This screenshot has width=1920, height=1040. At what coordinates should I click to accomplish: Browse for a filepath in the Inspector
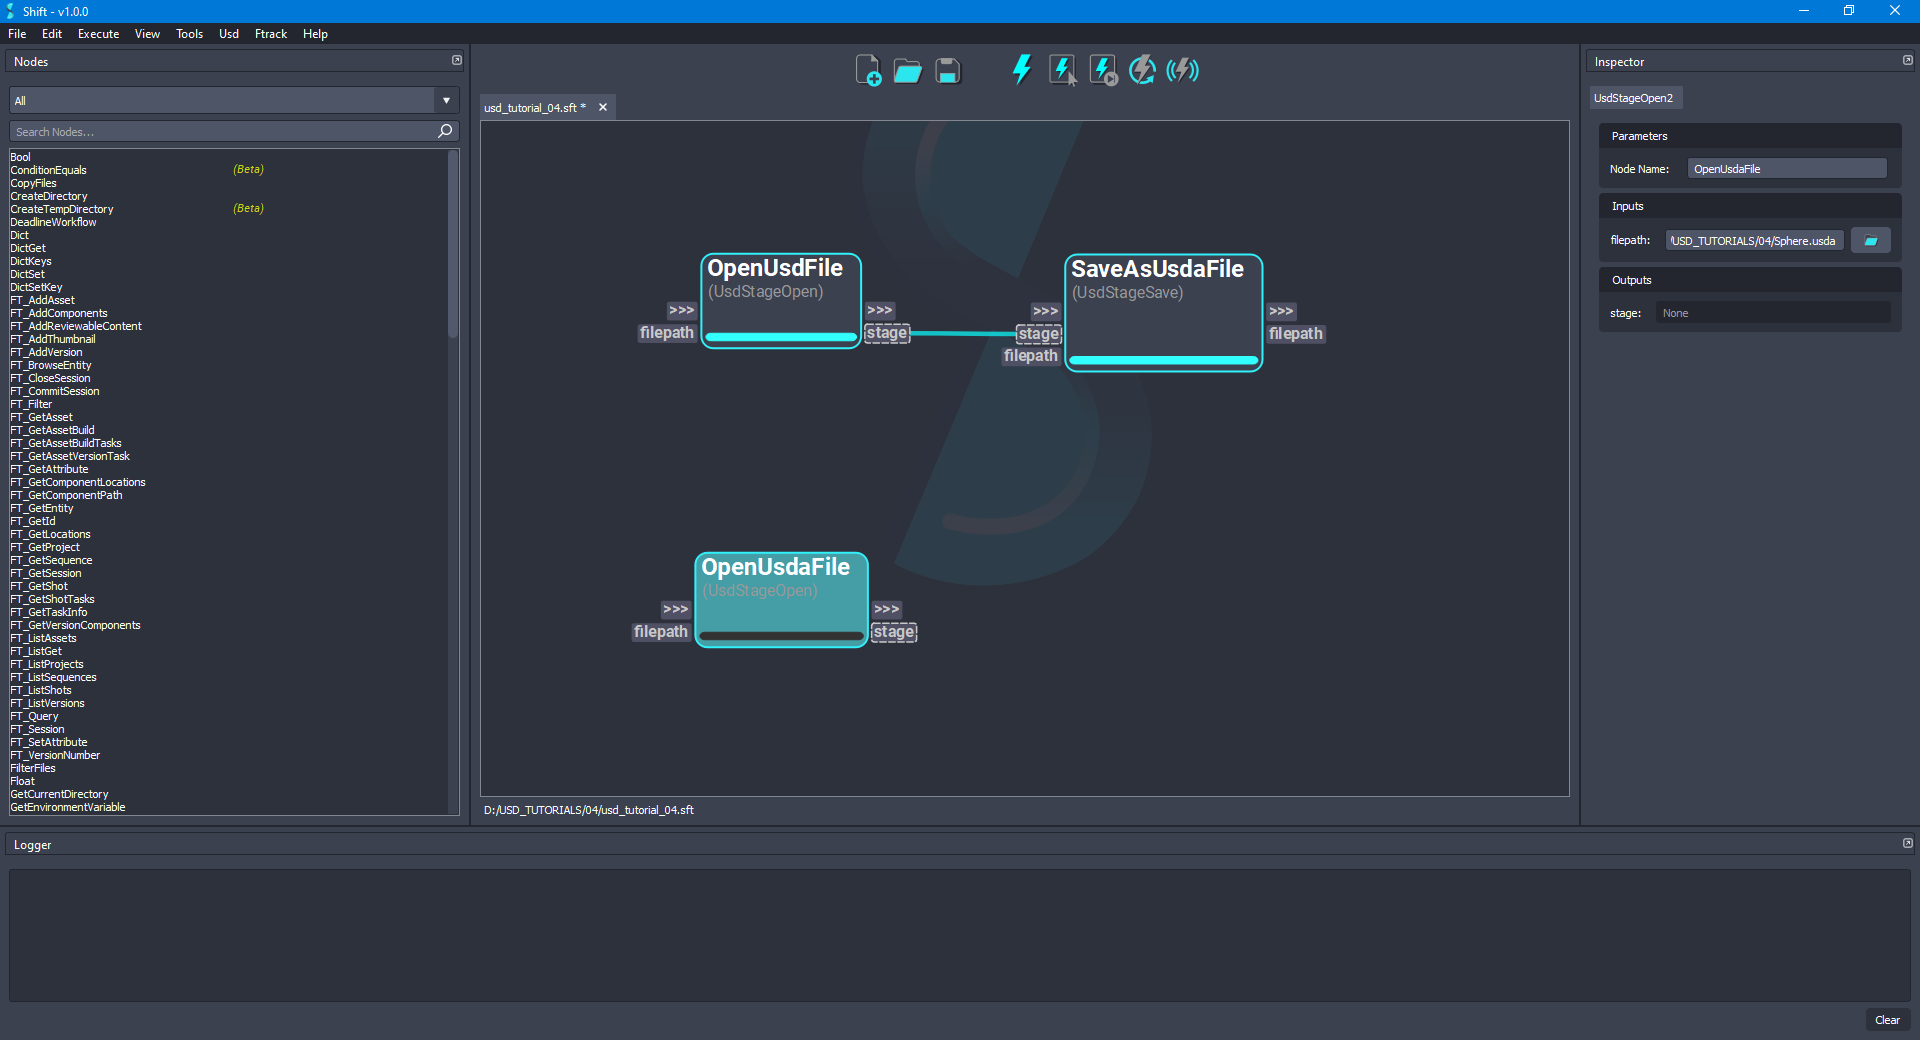click(x=1870, y=240)
